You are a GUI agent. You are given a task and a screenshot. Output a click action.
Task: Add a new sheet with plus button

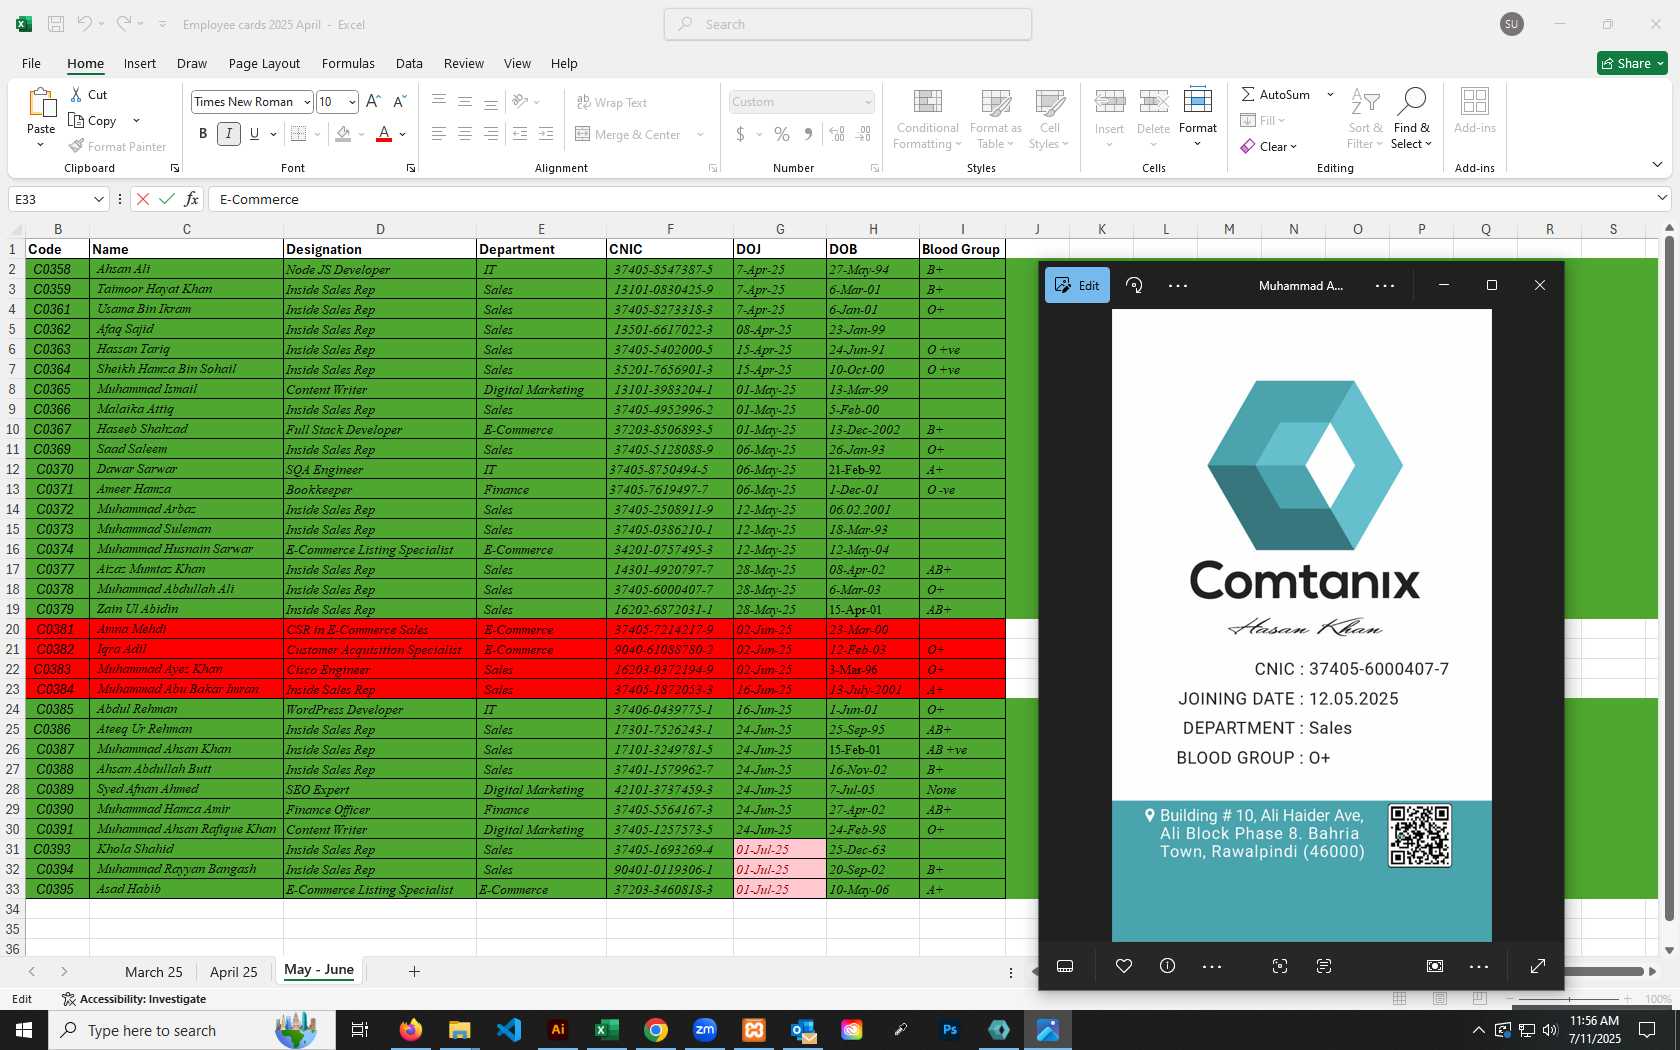click(414, 971)
